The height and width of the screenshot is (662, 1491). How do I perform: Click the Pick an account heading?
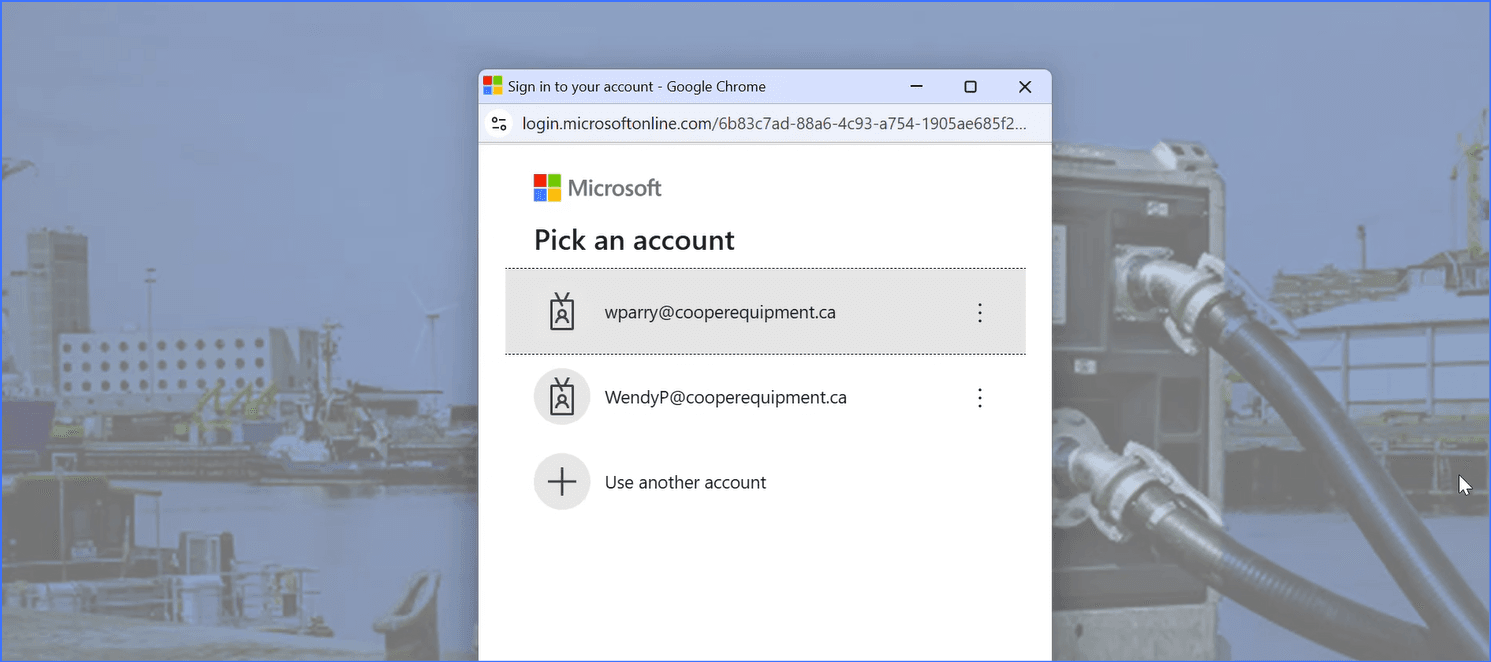[x=634, y=240]
